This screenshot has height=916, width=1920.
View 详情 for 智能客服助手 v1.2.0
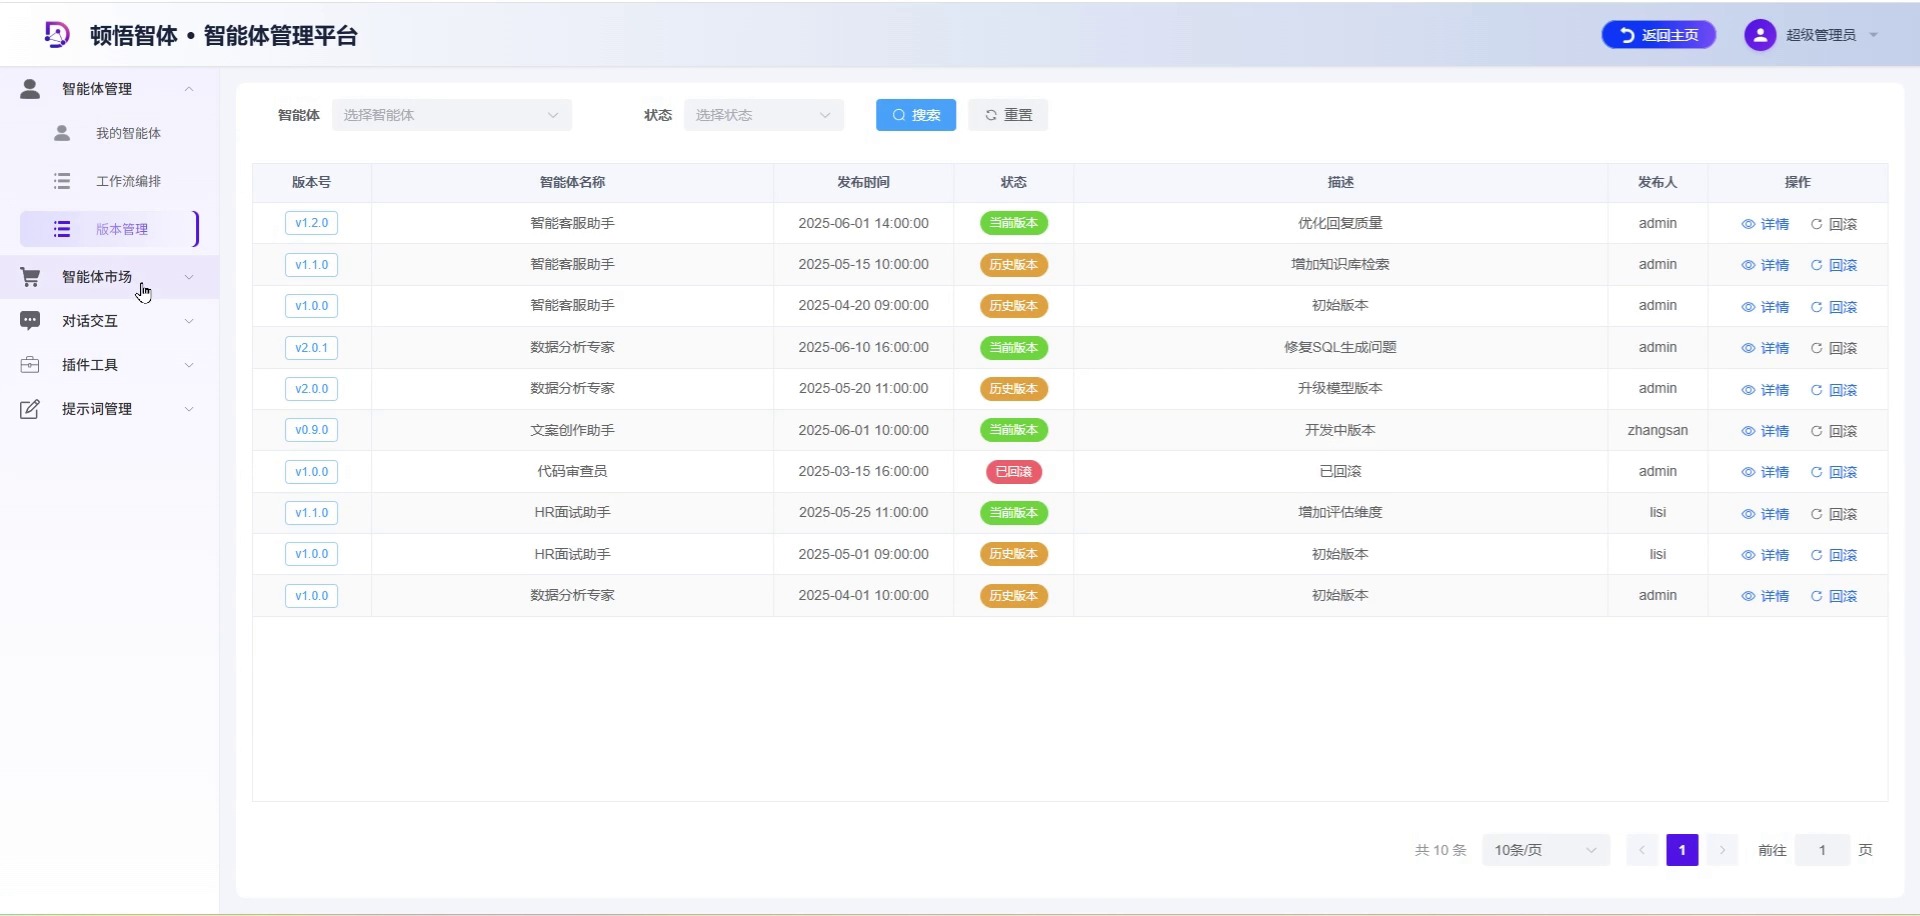pos(1765,224)
